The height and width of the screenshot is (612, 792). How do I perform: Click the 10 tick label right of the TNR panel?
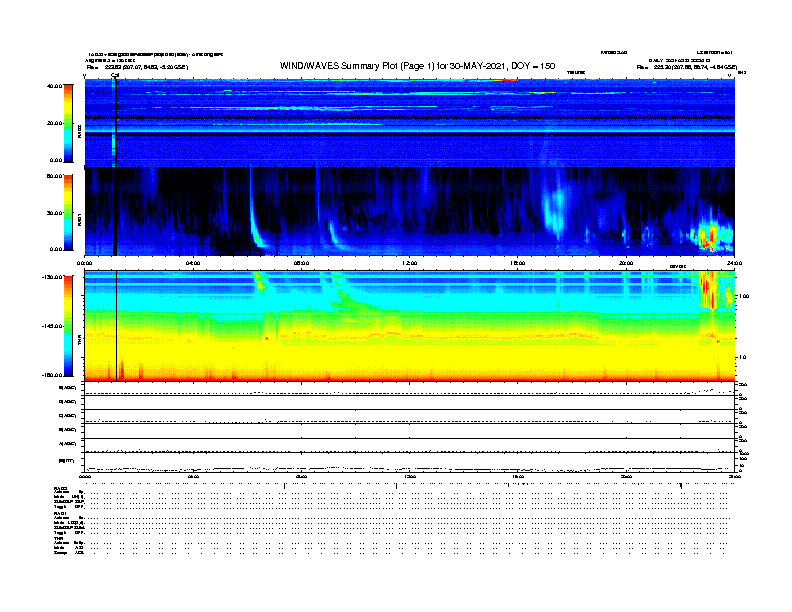pos(742,358)
